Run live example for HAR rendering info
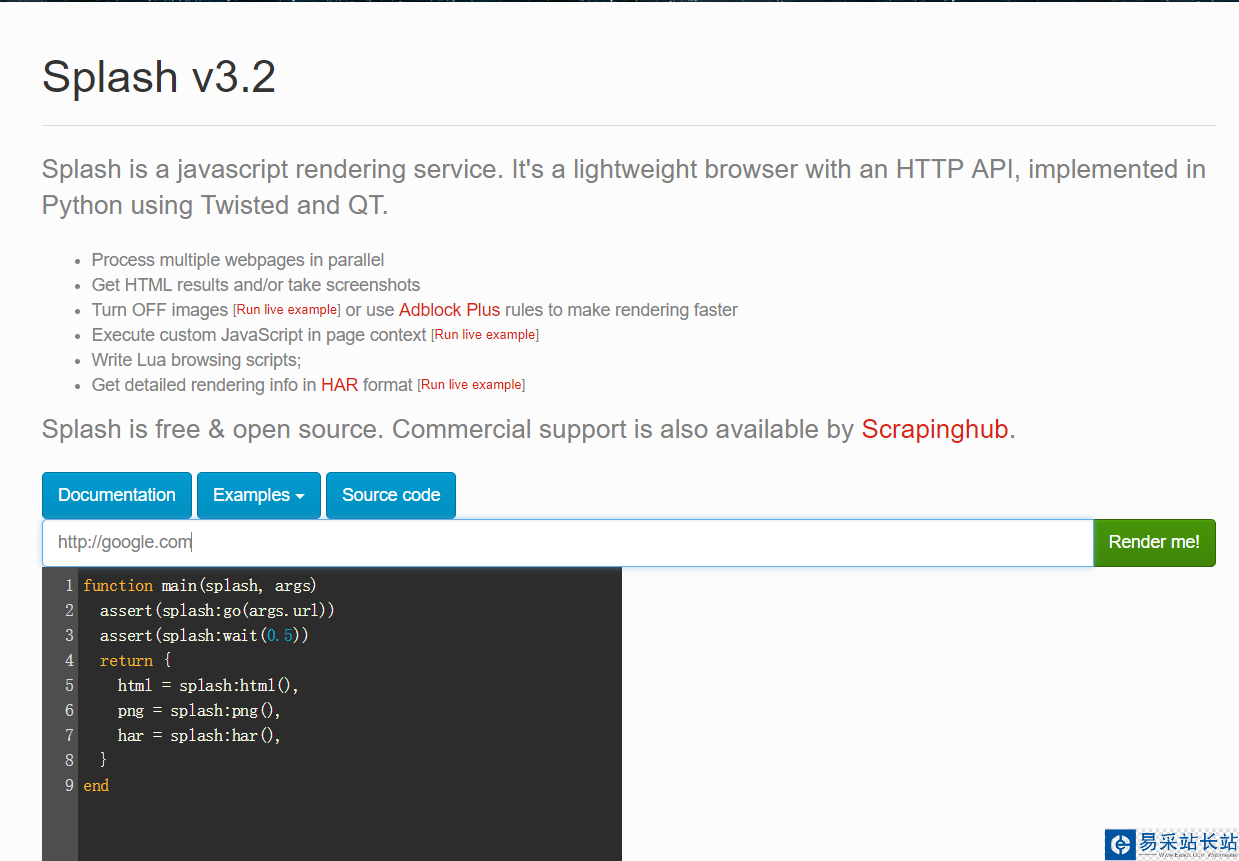 pos(471,385)
